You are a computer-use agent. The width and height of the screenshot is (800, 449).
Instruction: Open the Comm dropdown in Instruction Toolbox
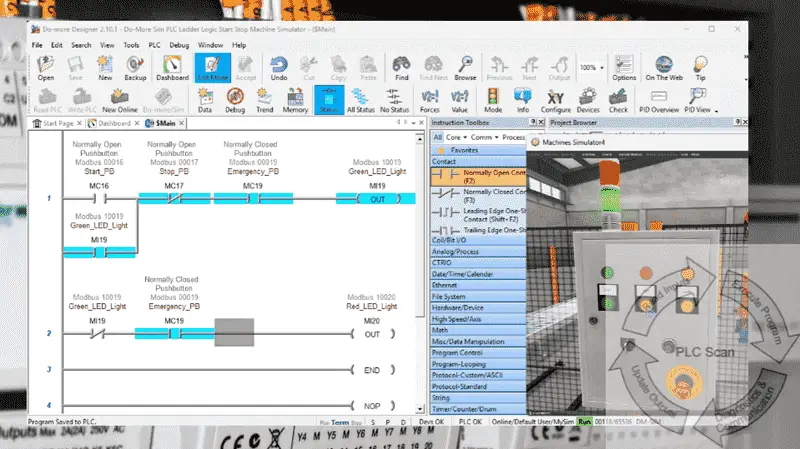[484, 137]
